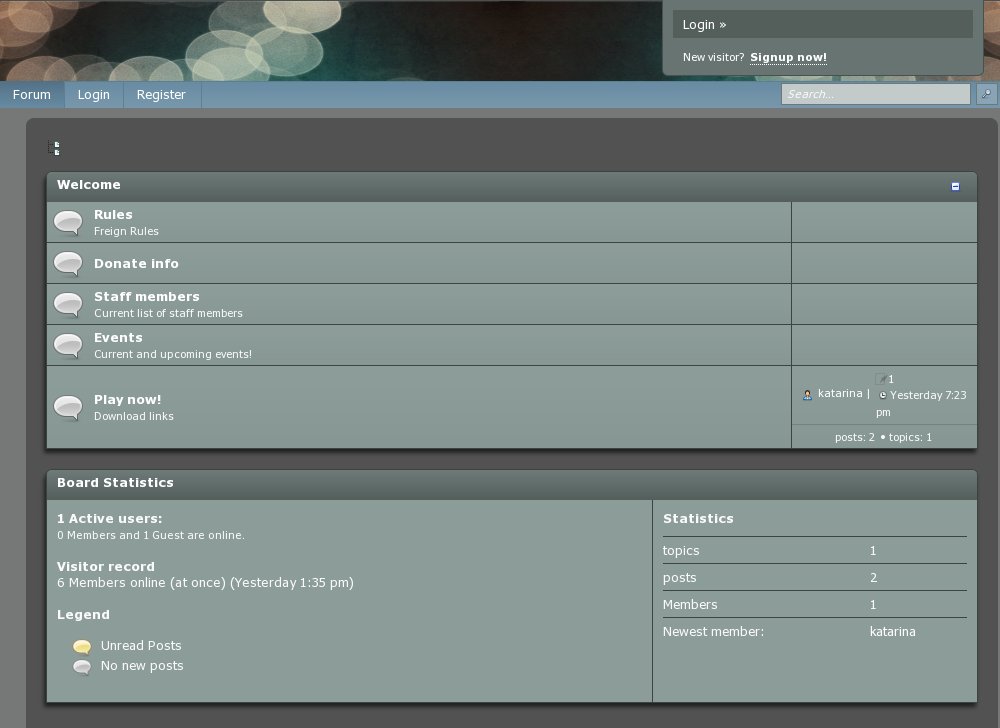Screen dimensions: 1000x728
Task: Open the Staff members forum
Action: pyautogui.click(x=147, y=297)
